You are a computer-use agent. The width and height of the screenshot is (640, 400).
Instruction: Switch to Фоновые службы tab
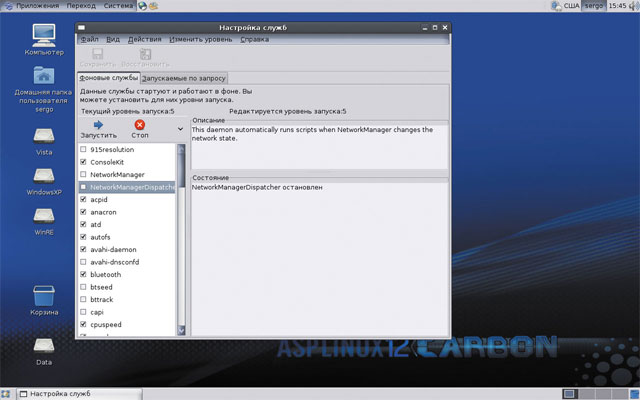pyautogui.click(x=109, y=78)
